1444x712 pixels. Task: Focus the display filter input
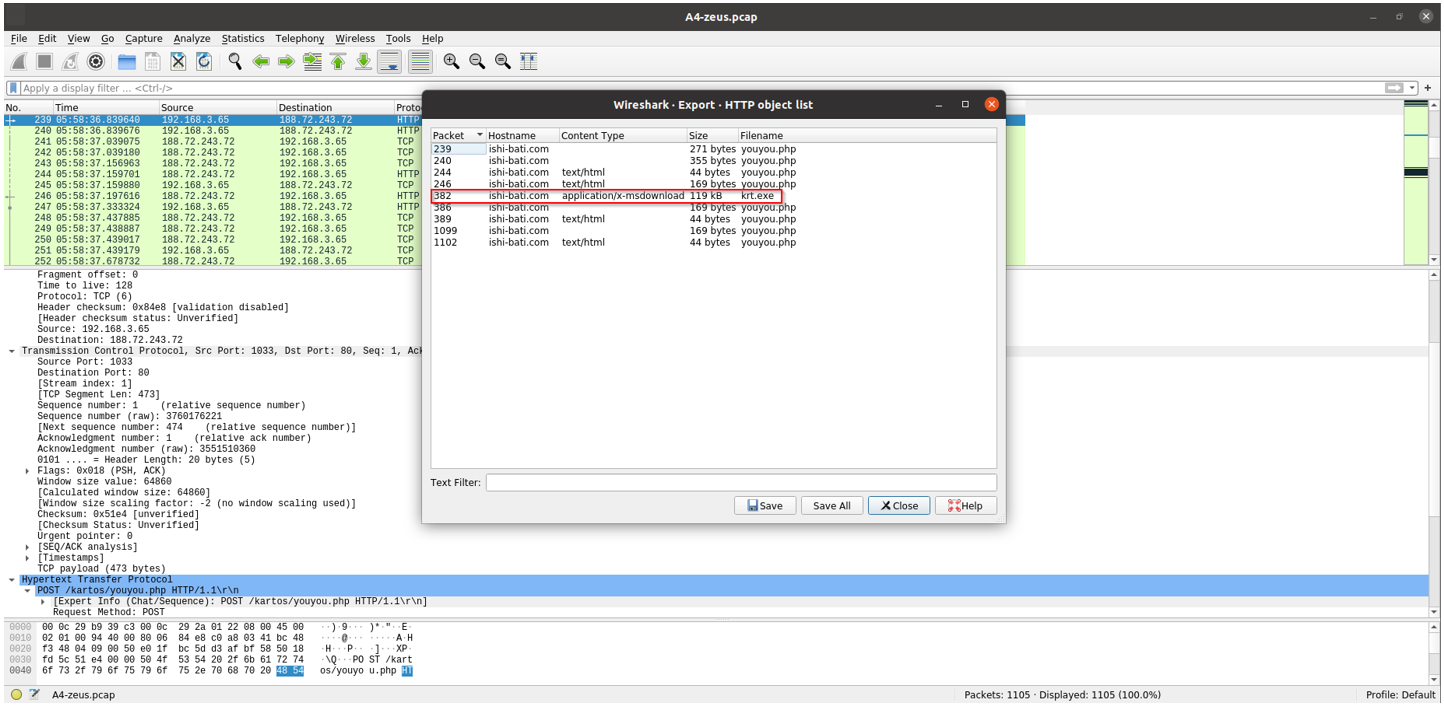click(x=700, y=88)
